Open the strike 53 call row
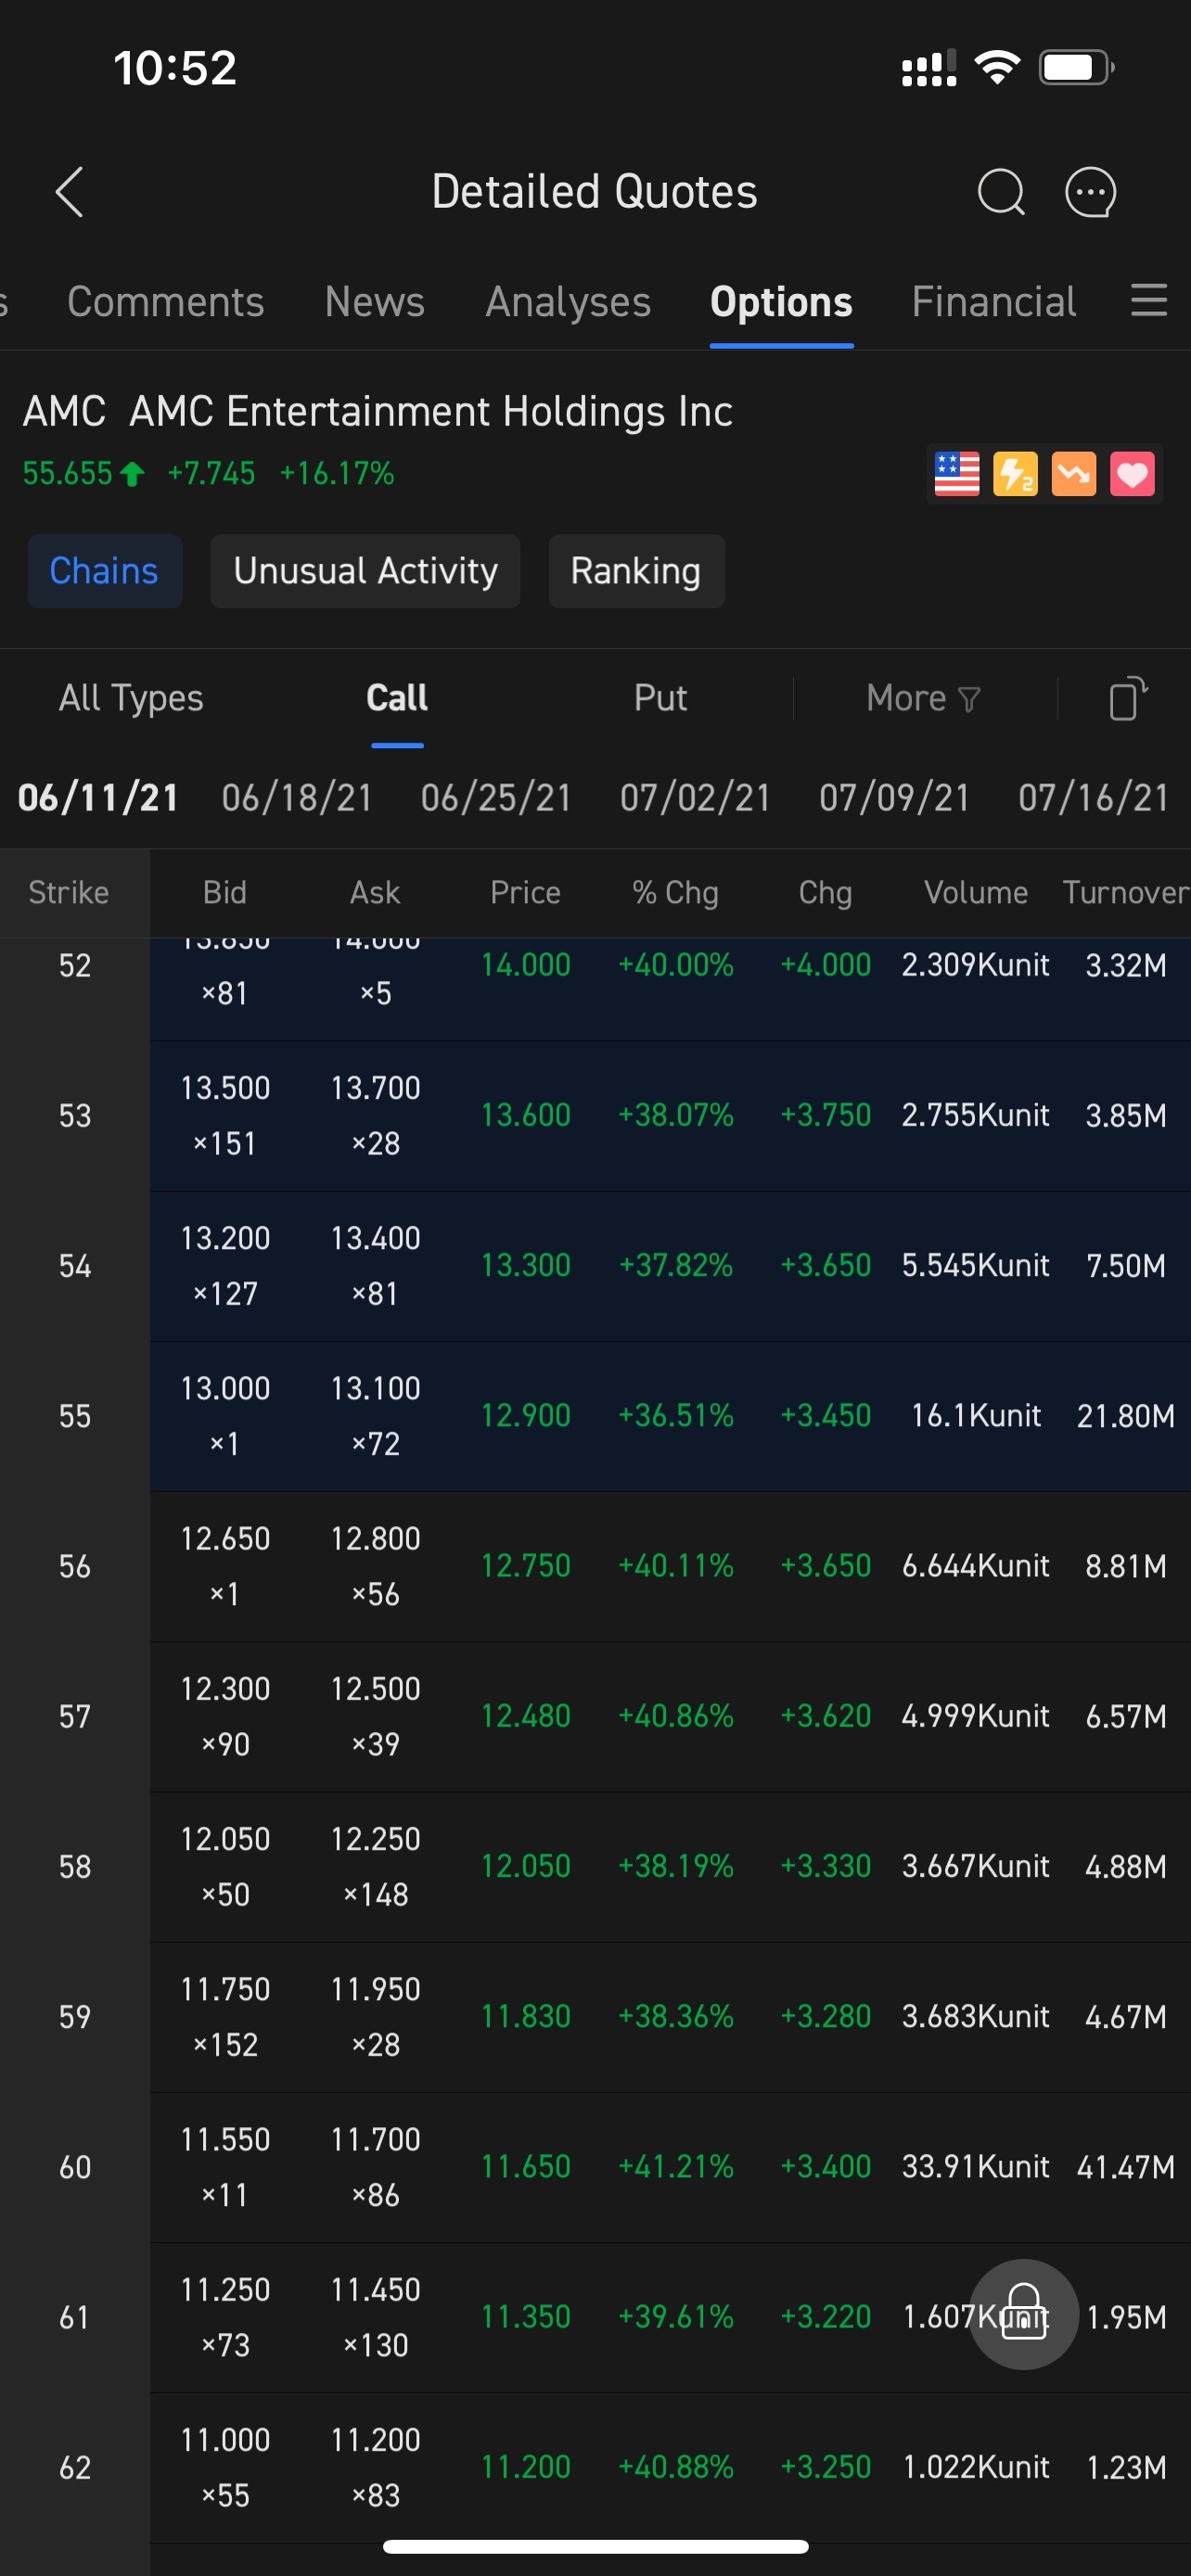1191x2576 pixels. [x=595, y=1115]
